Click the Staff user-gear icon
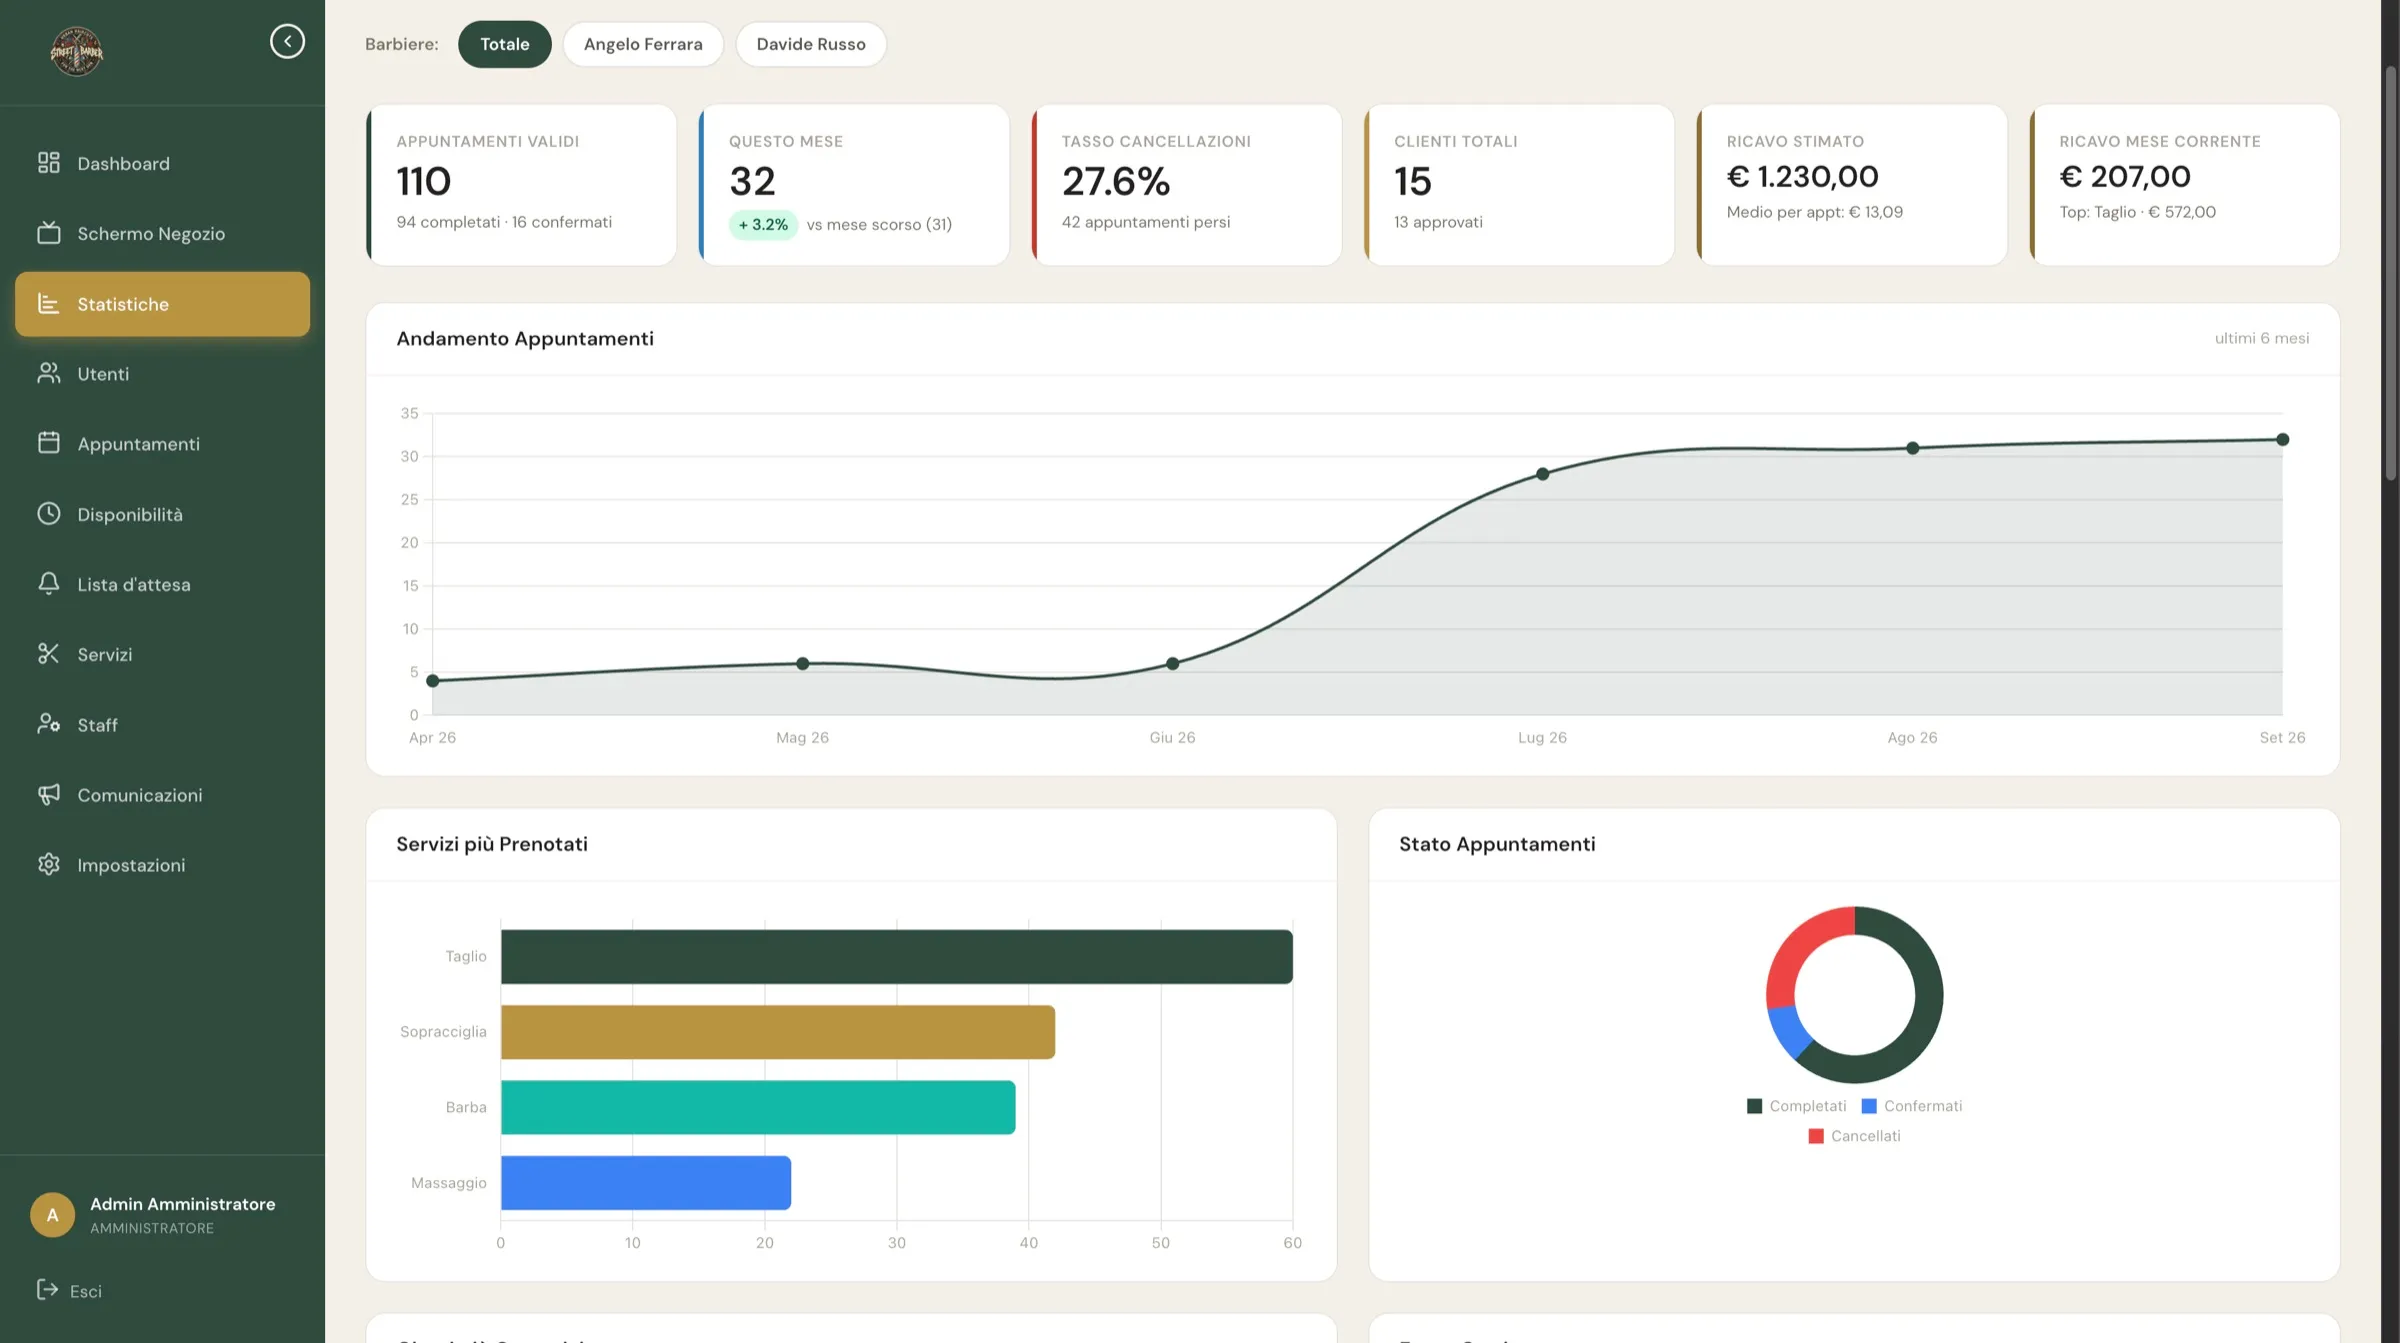 pos(49,724)
